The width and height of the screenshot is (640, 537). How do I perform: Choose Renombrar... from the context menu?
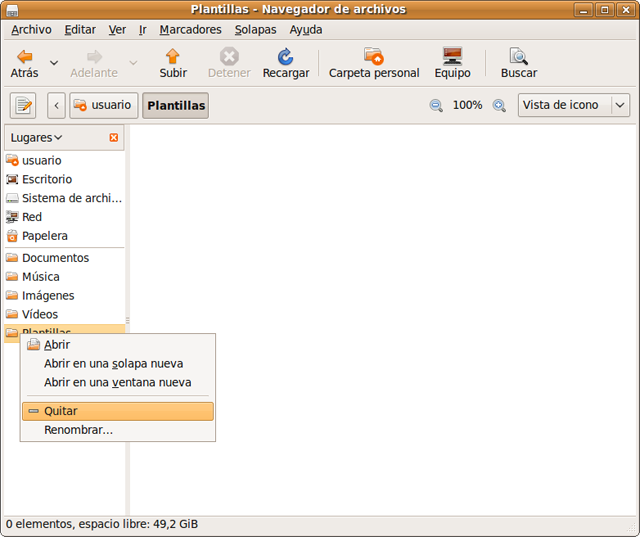point(78,430)
